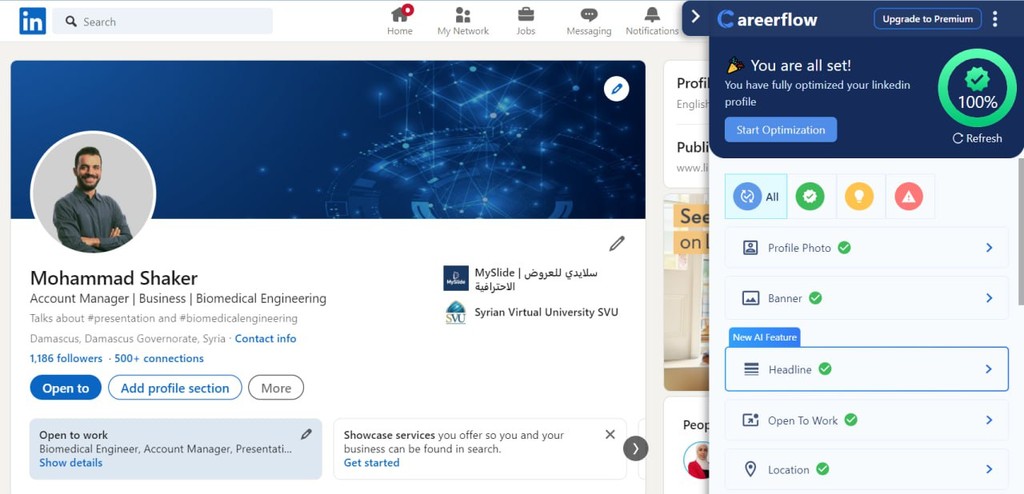Dismiss the Showcase services card
The height and width of the screenshot is (494, 1024).
point(610,435)
